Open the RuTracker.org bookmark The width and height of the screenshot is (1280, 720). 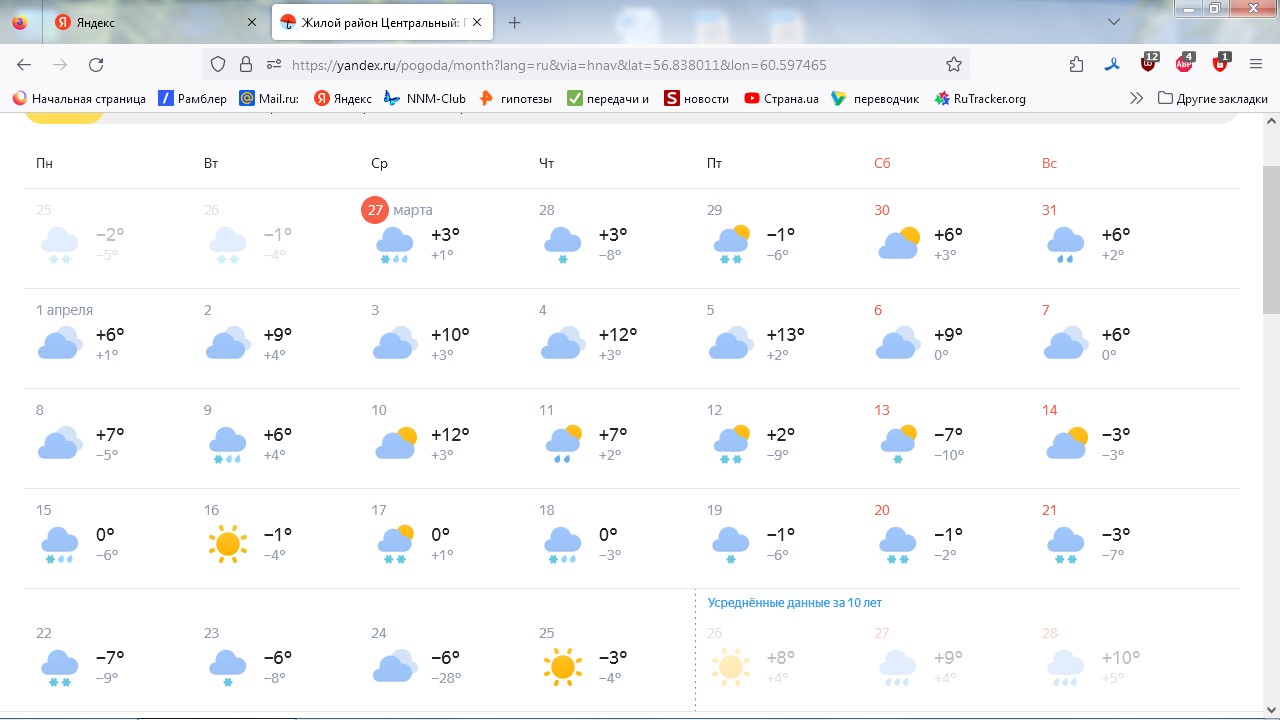pyautogui.click(x=980, y=98)
